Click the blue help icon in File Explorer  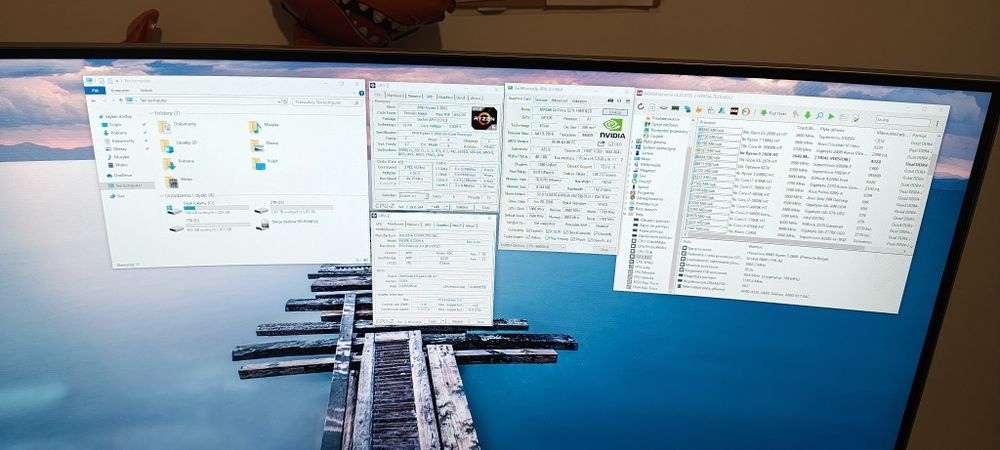[x=361, y=93]
